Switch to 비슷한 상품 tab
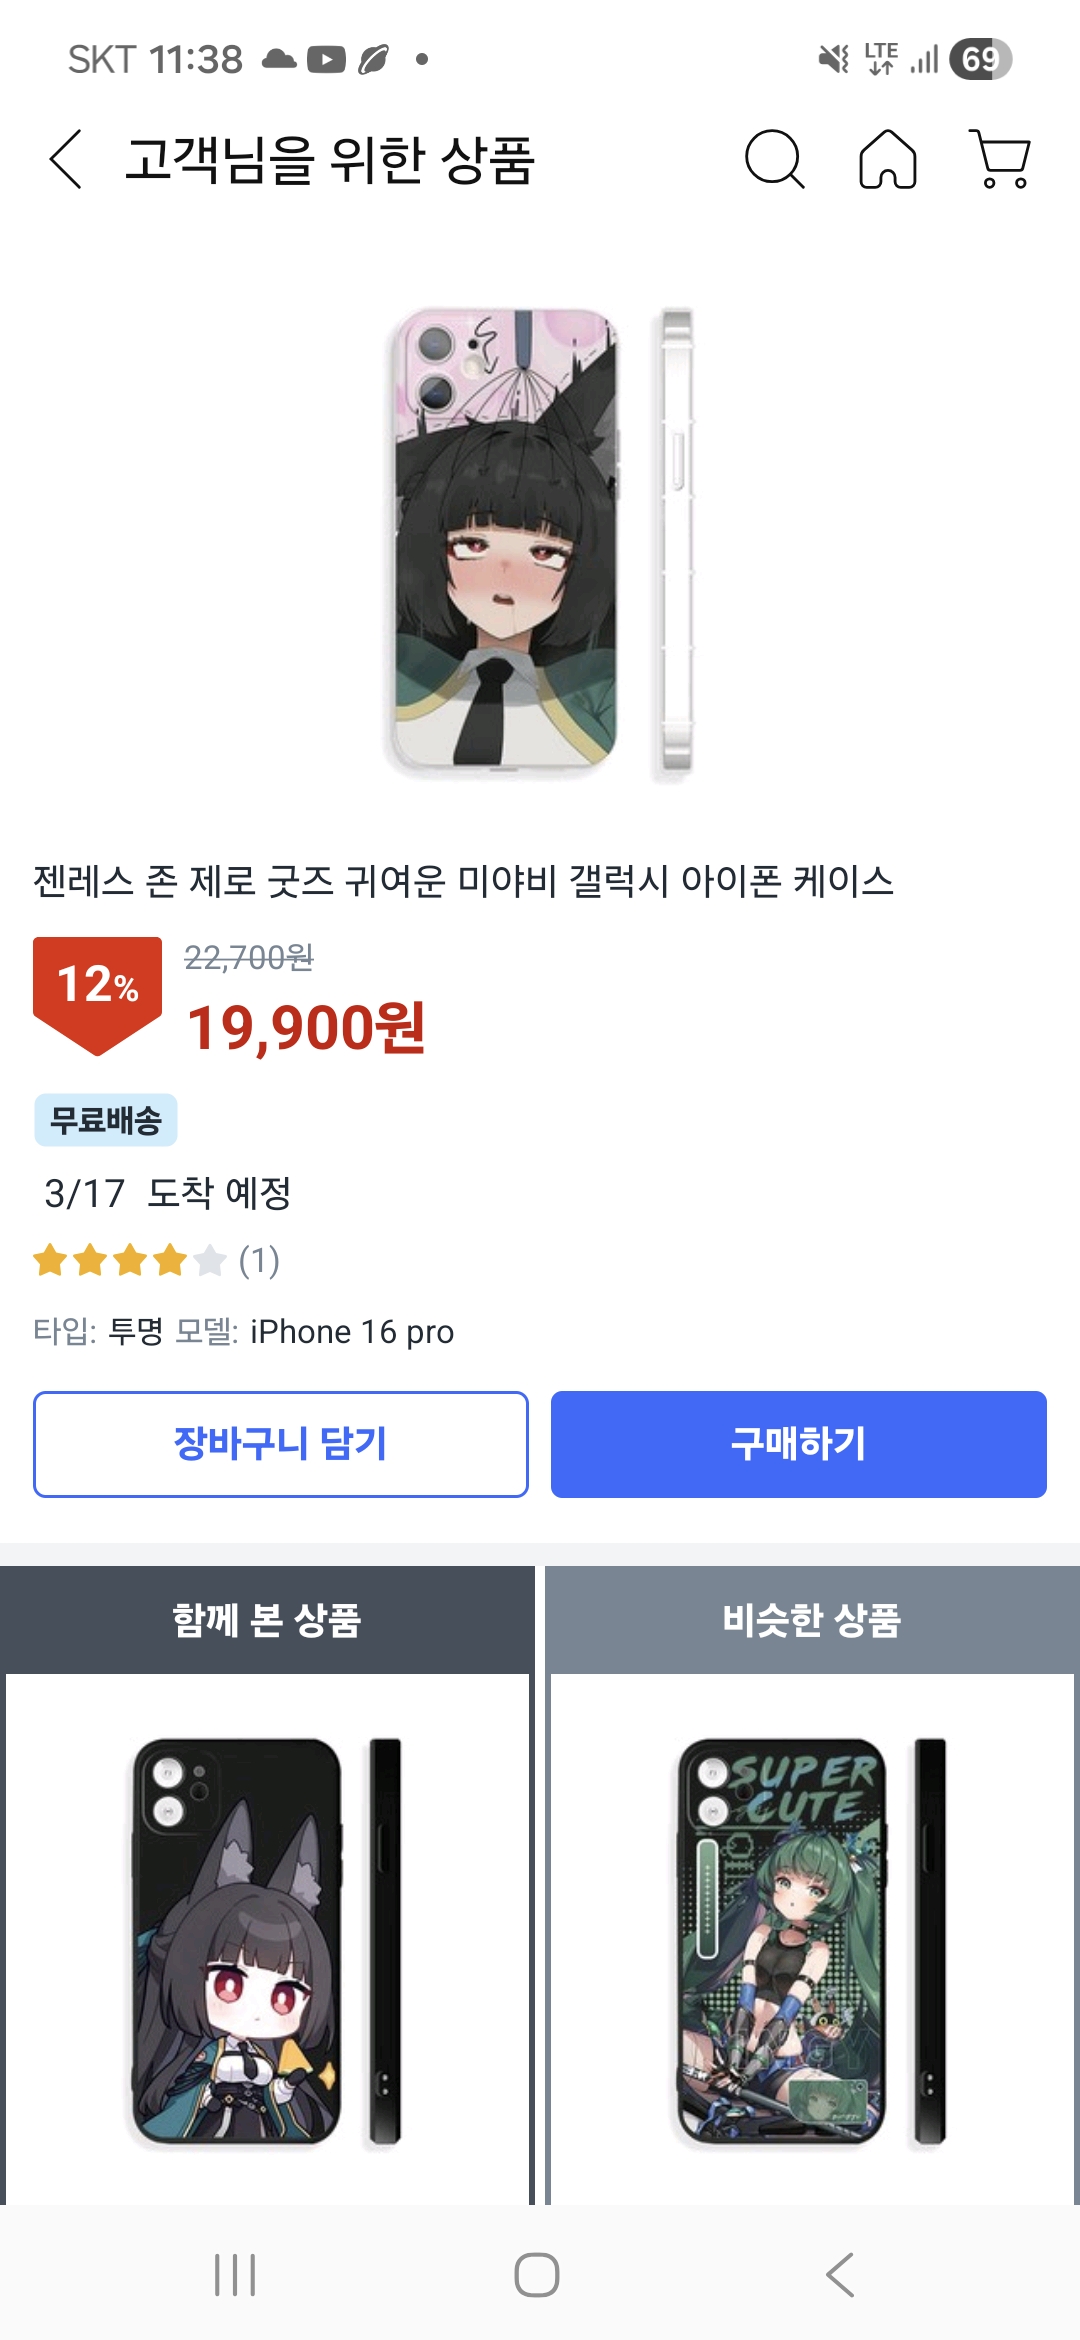Viewport: 1080px width, 2340px height. 812,1620
